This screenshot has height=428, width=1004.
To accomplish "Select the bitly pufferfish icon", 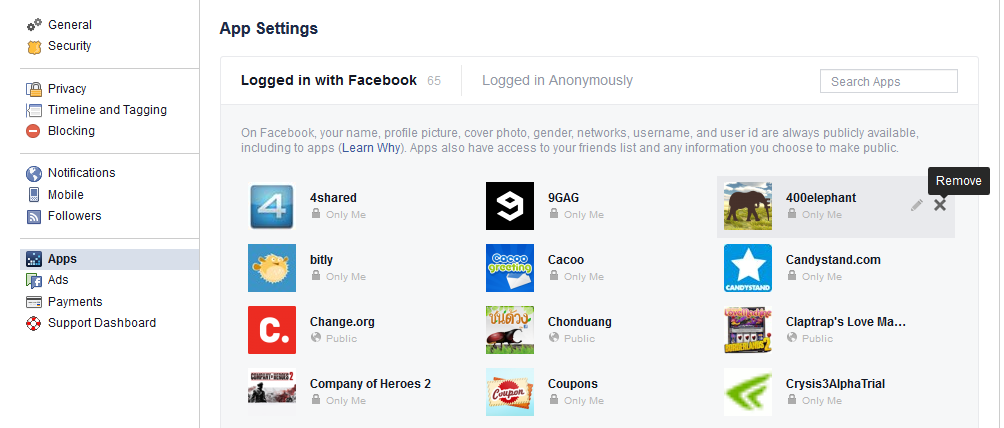I will coord(271,268).
